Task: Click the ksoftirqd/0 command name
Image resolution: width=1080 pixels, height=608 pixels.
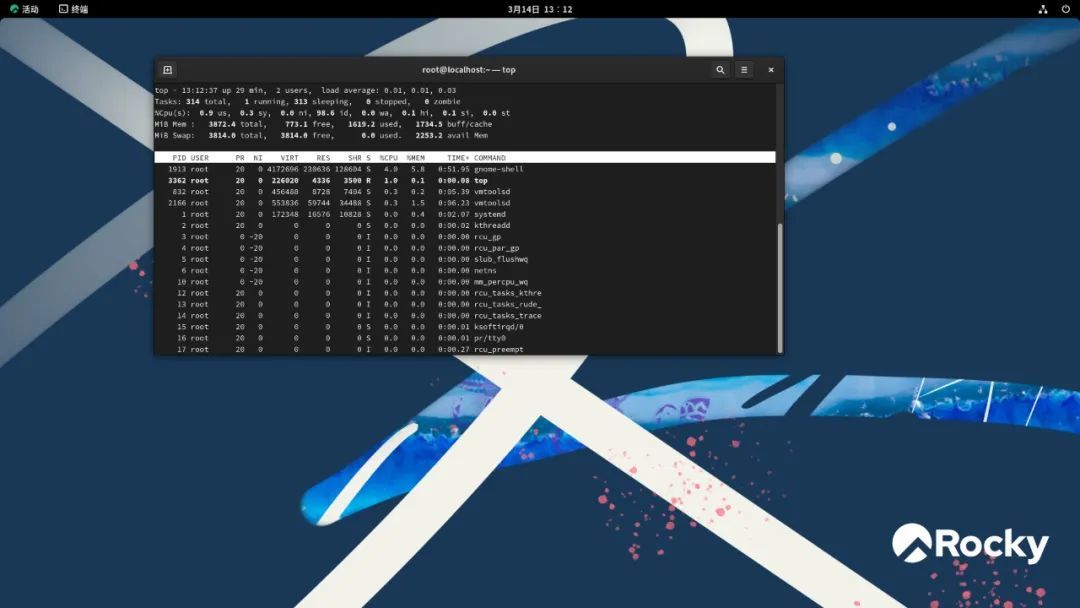Action: [x=499, y=326]
